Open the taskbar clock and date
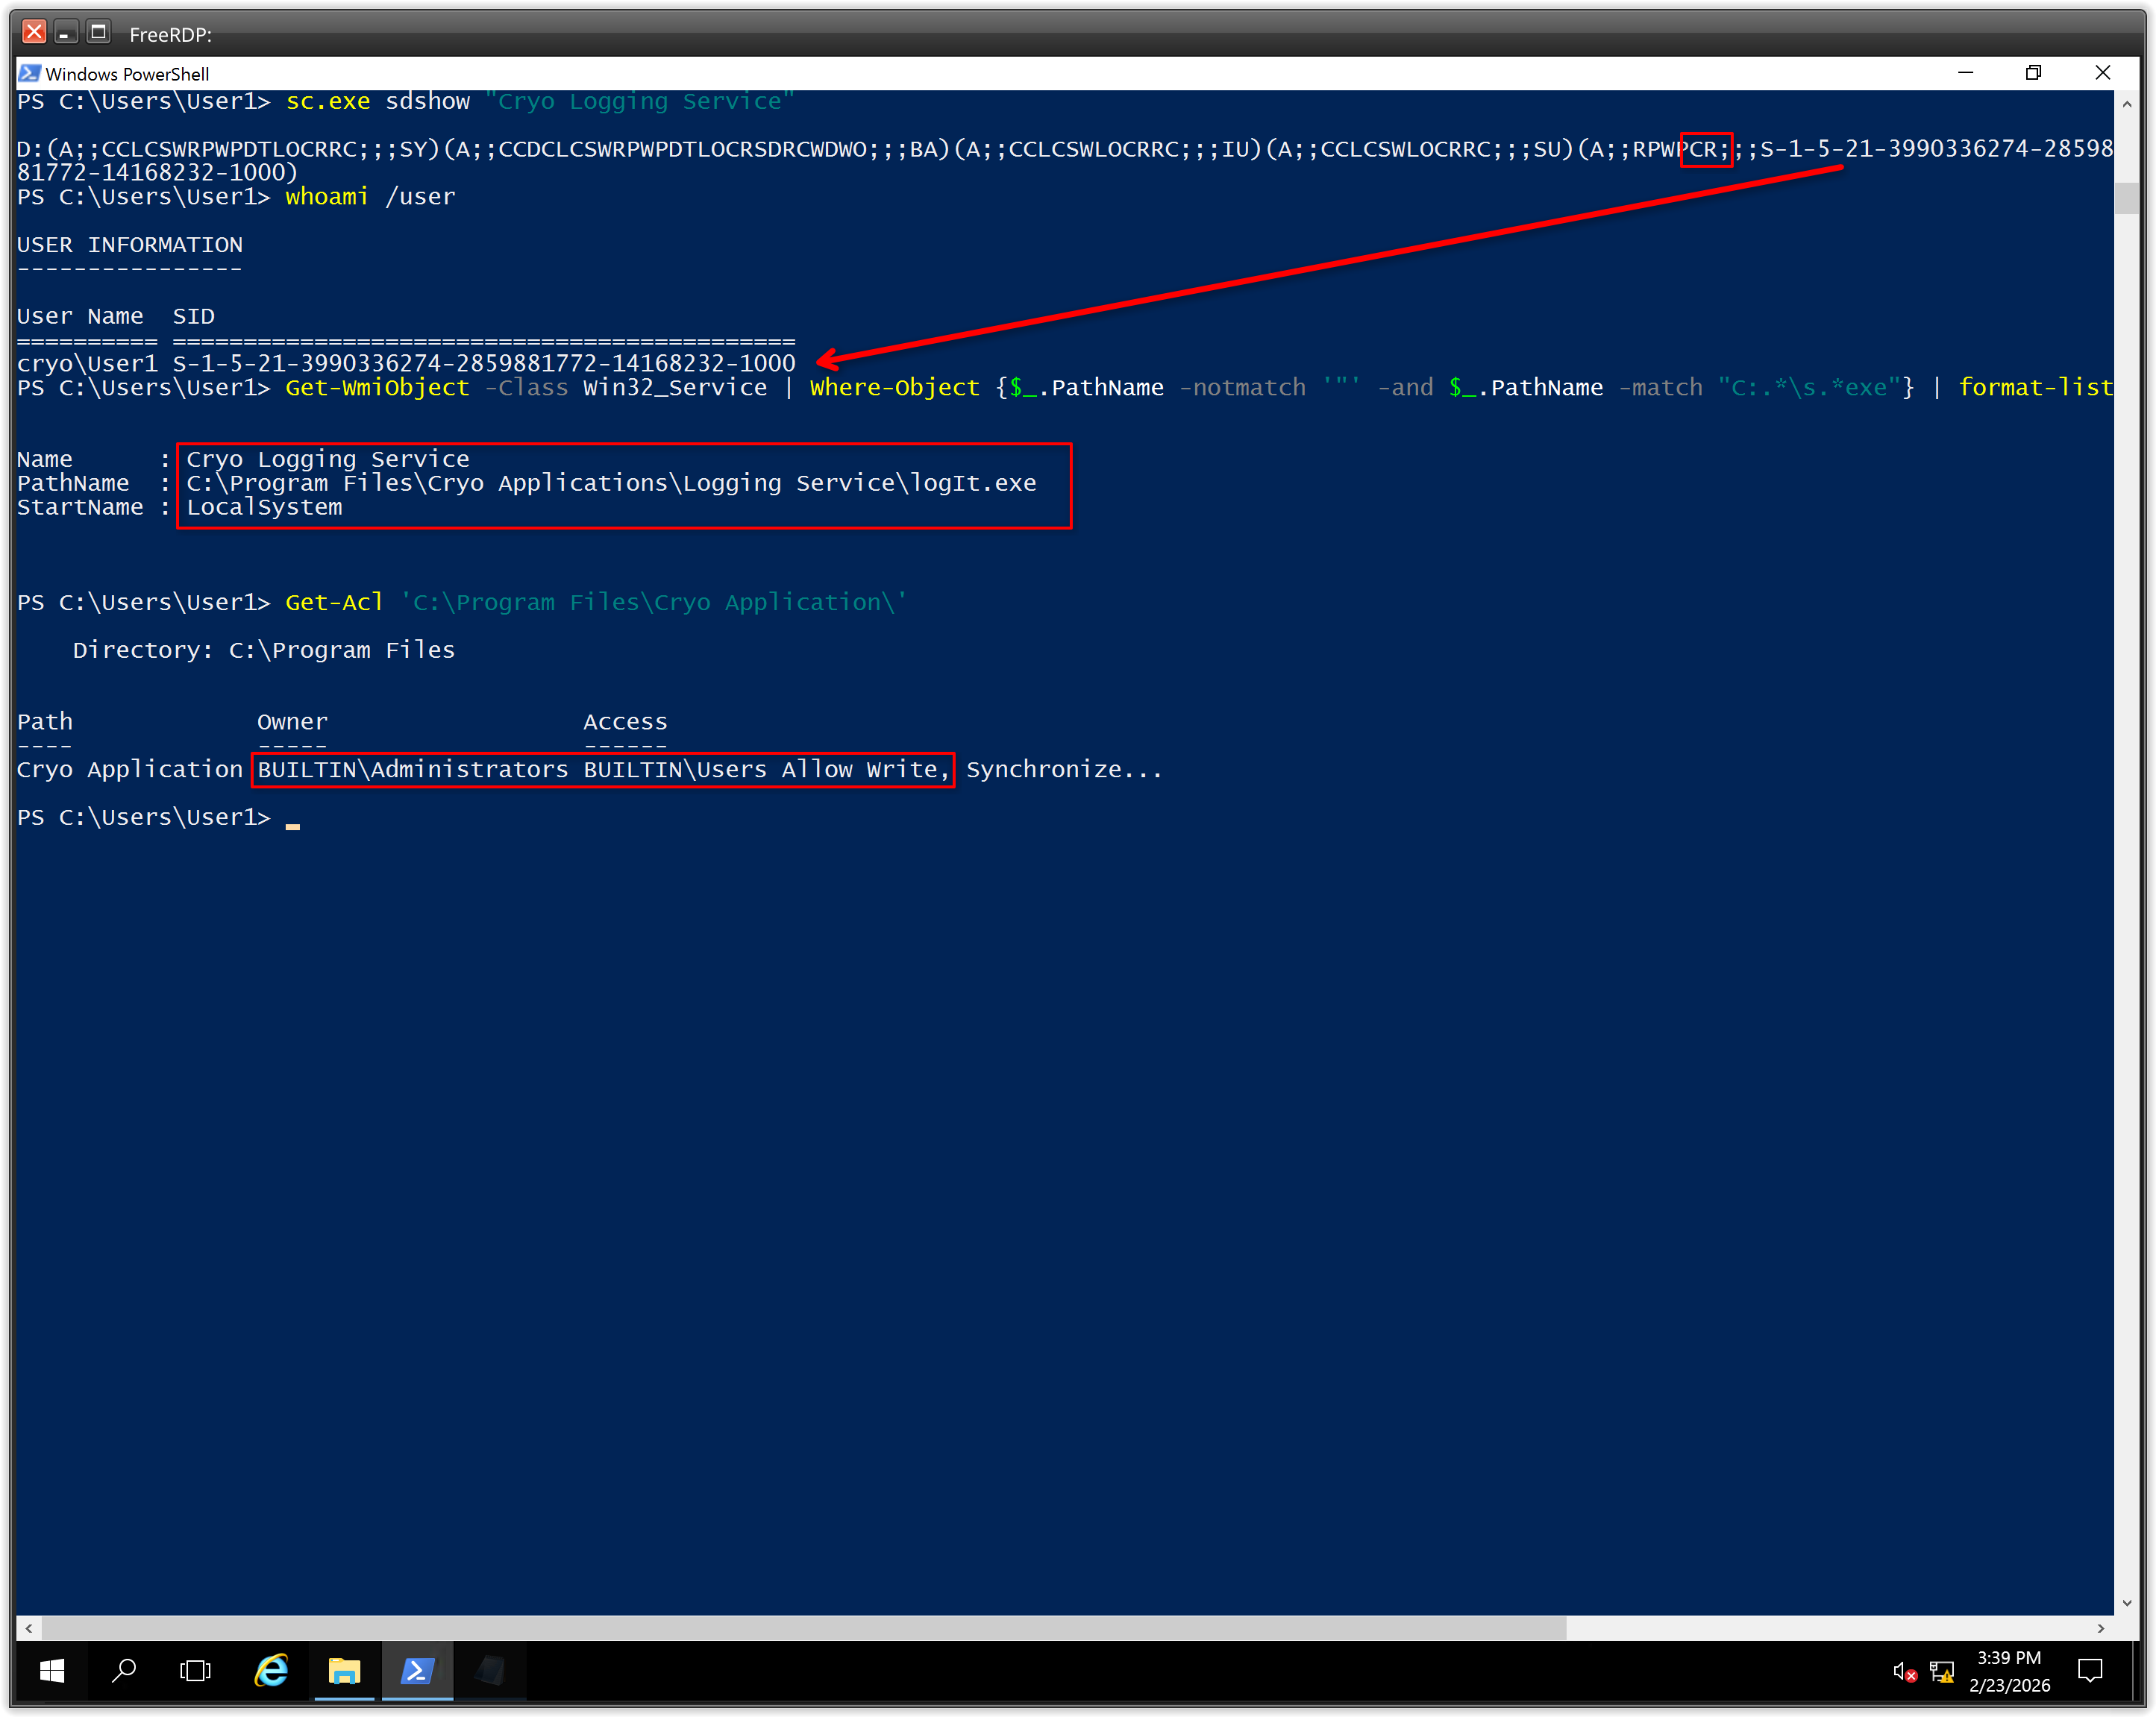Screen dimensions: 2156x1717 (x=2008, y=1670)
